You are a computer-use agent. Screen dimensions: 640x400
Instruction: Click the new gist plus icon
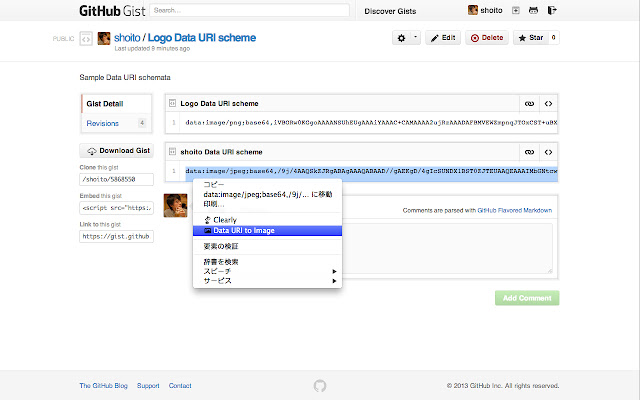tap(516, 11)
